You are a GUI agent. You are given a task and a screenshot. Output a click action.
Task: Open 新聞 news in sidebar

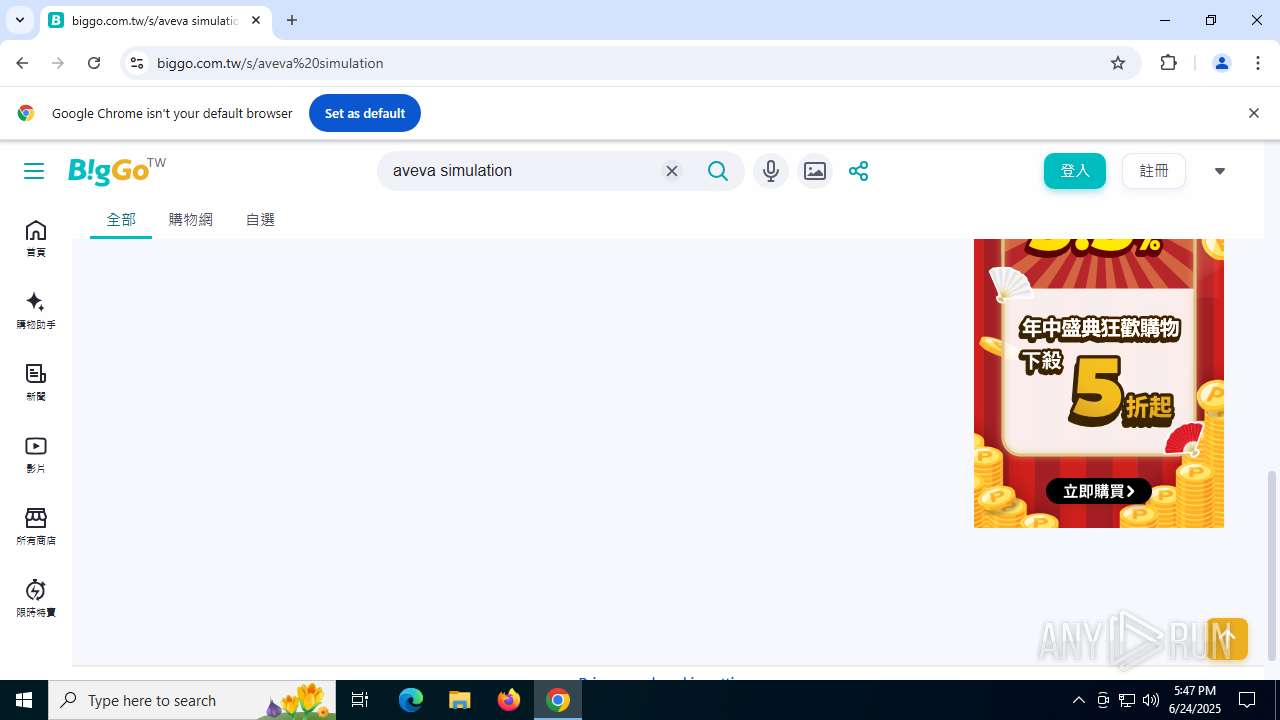36,383
